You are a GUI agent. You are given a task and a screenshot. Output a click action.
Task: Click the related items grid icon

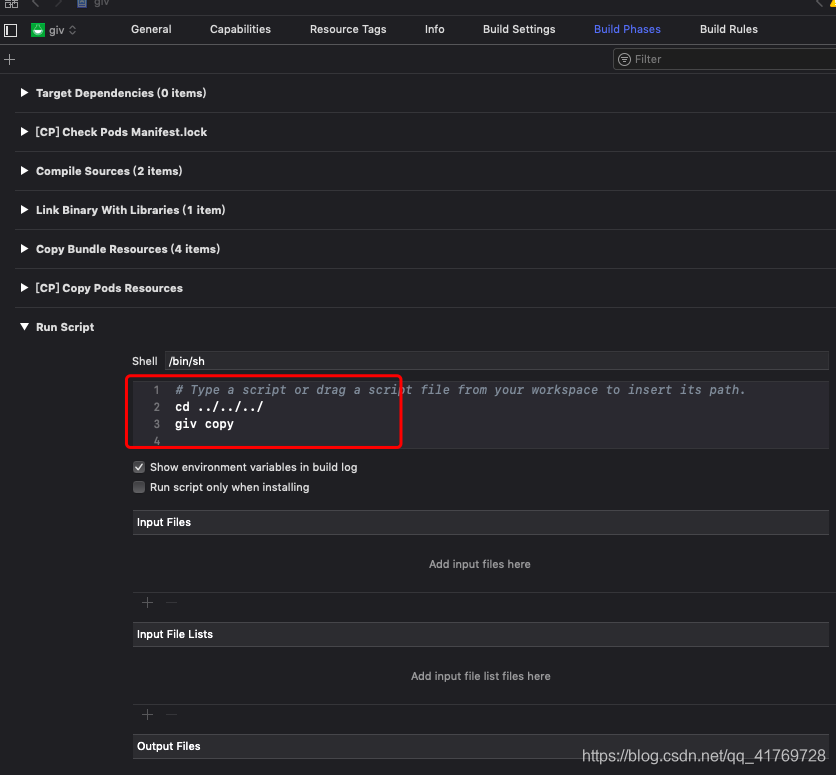[13, 5]
